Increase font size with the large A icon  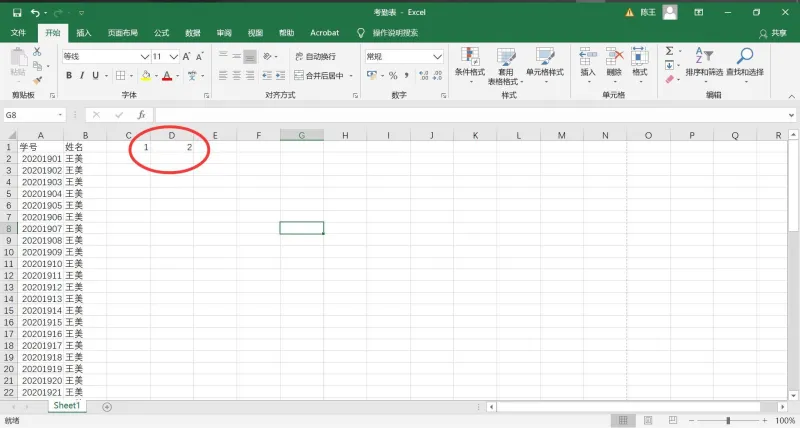[x=186, y=56]
